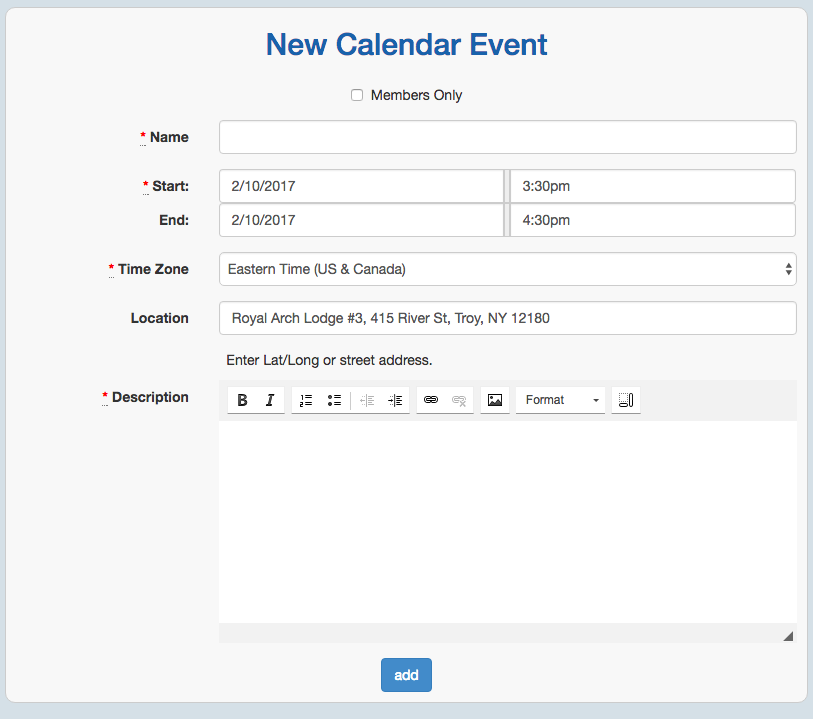Viewport: 813px width, 719px height.
Task: Click the End time field showing 4:30pm
Action: click(652, 220)
